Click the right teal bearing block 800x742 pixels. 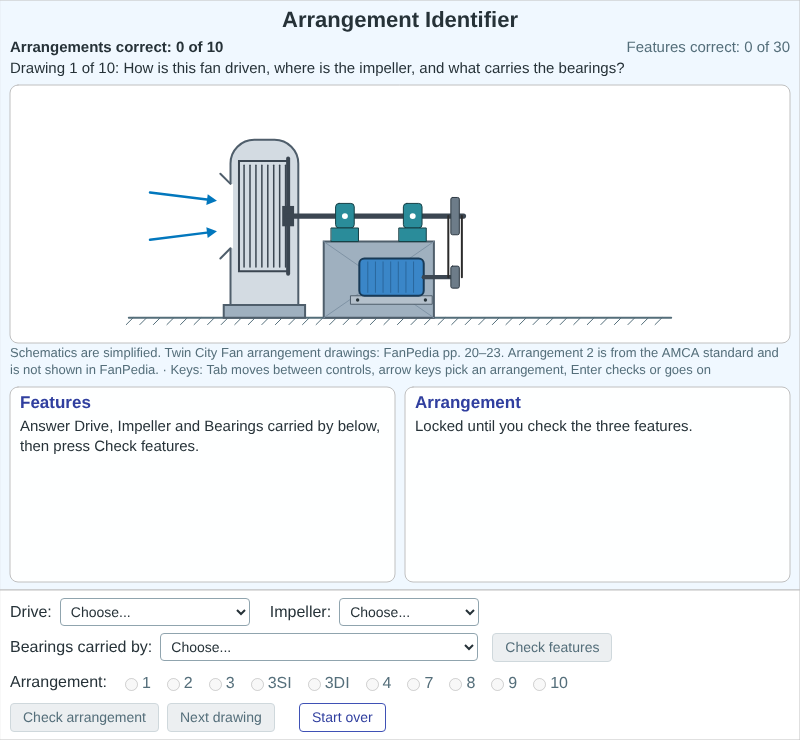412,222
